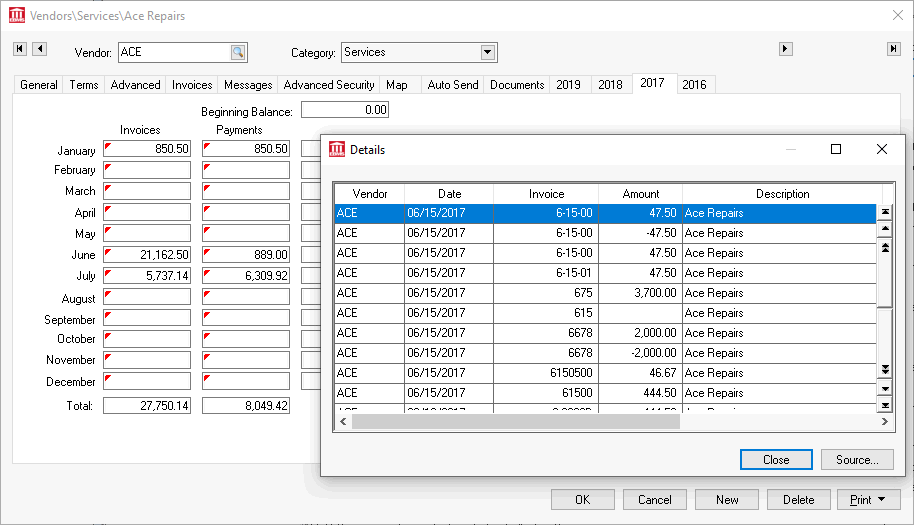Jump to bottom of Details grid icon
914x525 pixels.
pyautogui.click(x=885, y=406)
